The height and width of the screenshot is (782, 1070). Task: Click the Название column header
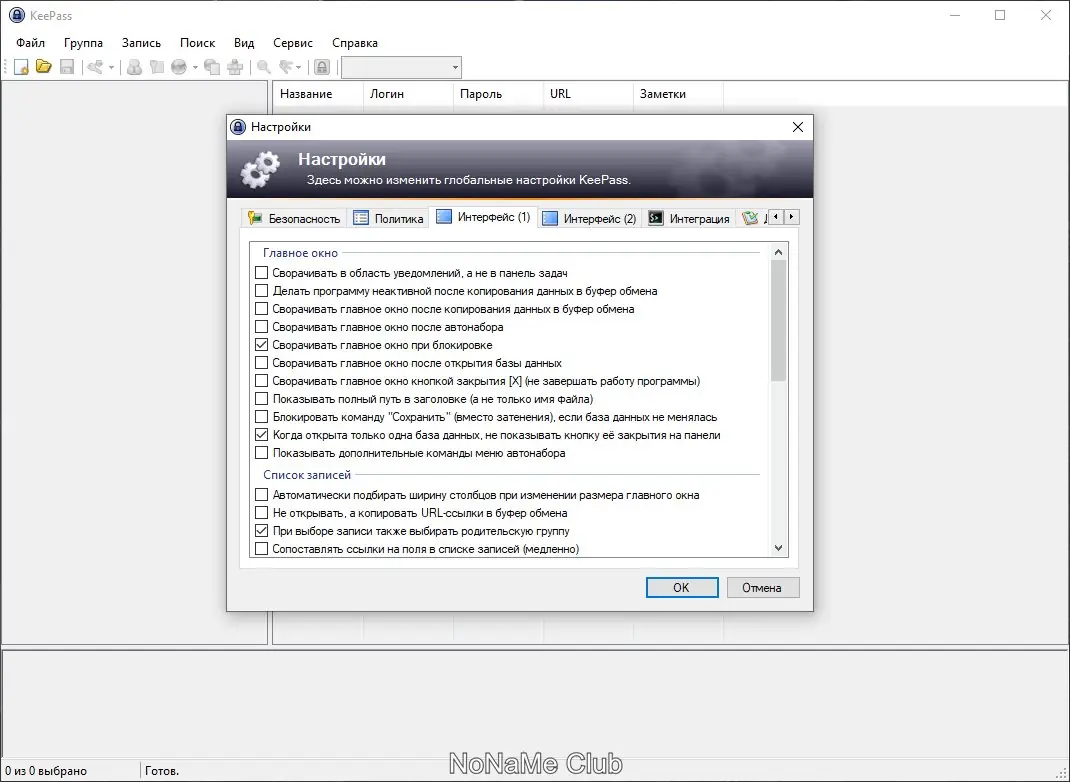tap(318, 94)
